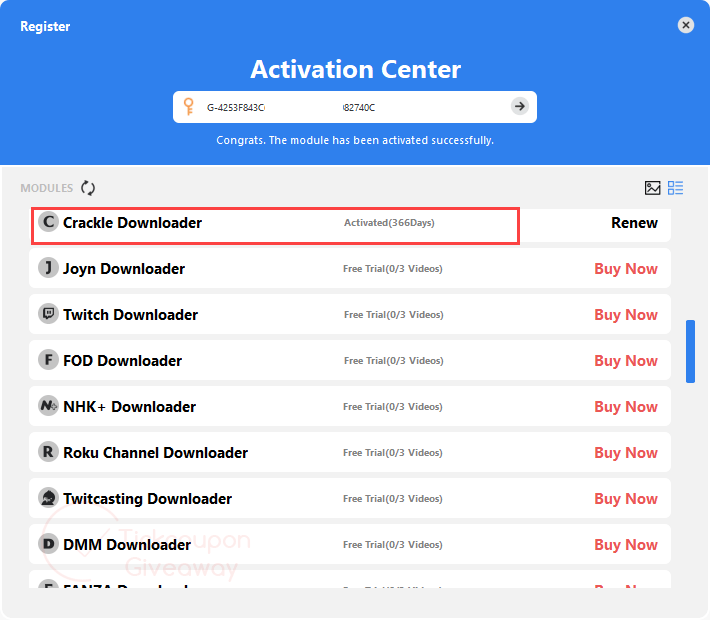Close the Register dialog
The height and width of the screenshot is (620, 710).
pos(686,25)
